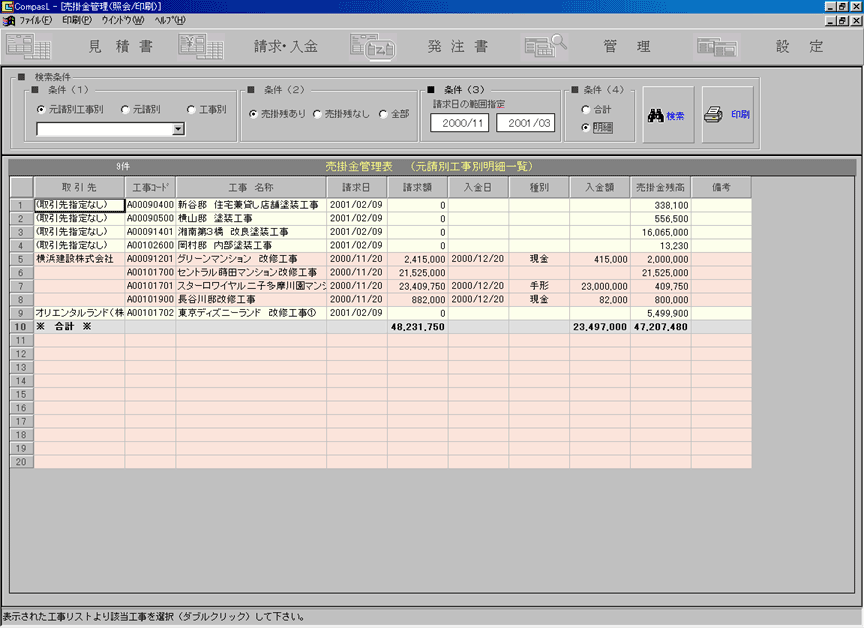Select the 工事別 radio option

tap(191, 109)
